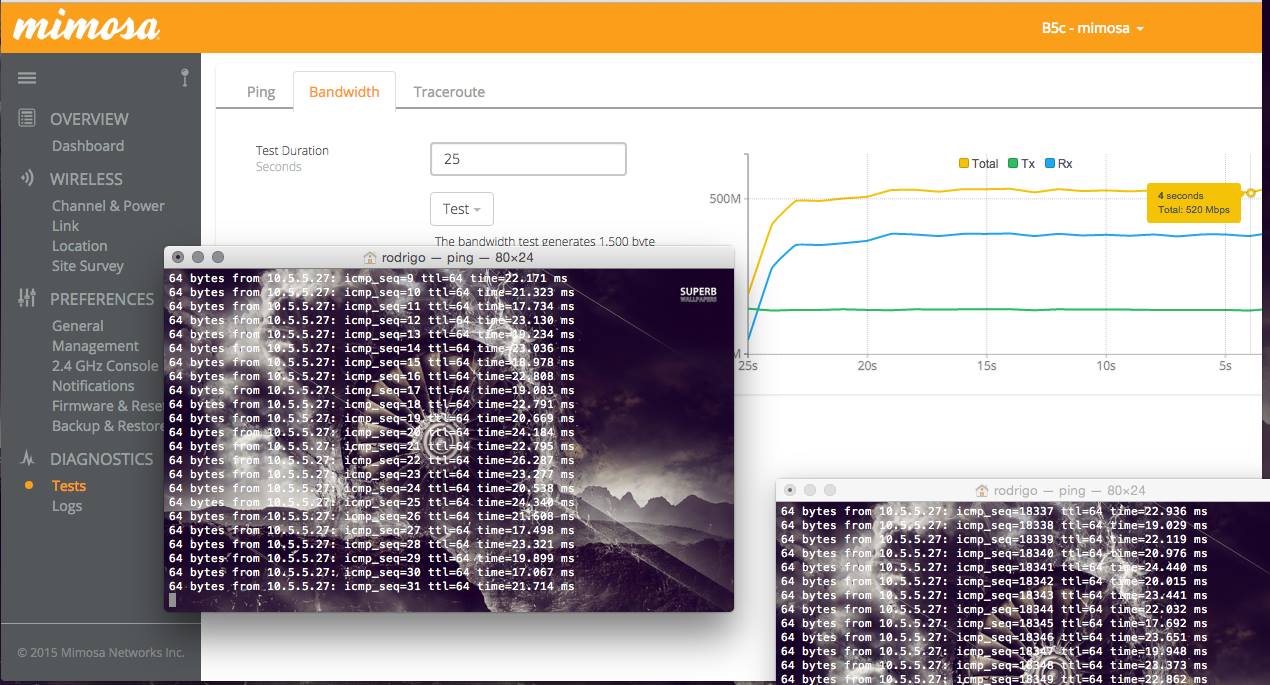Open the Dashboard page
This screenshot has width=1270, height=685.
coord(88,146)
